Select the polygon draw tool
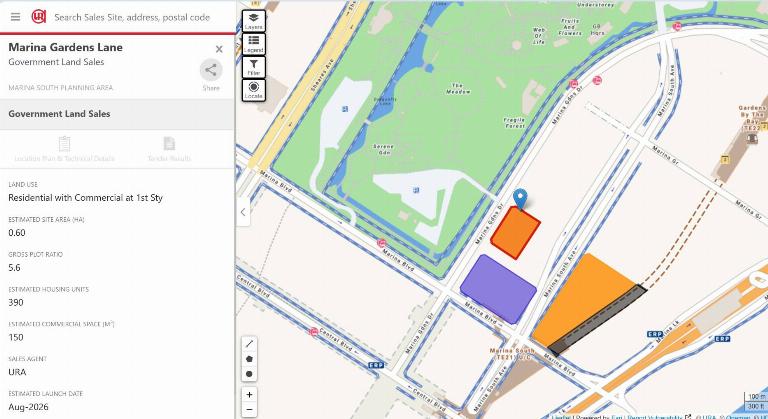 (249, 359)
